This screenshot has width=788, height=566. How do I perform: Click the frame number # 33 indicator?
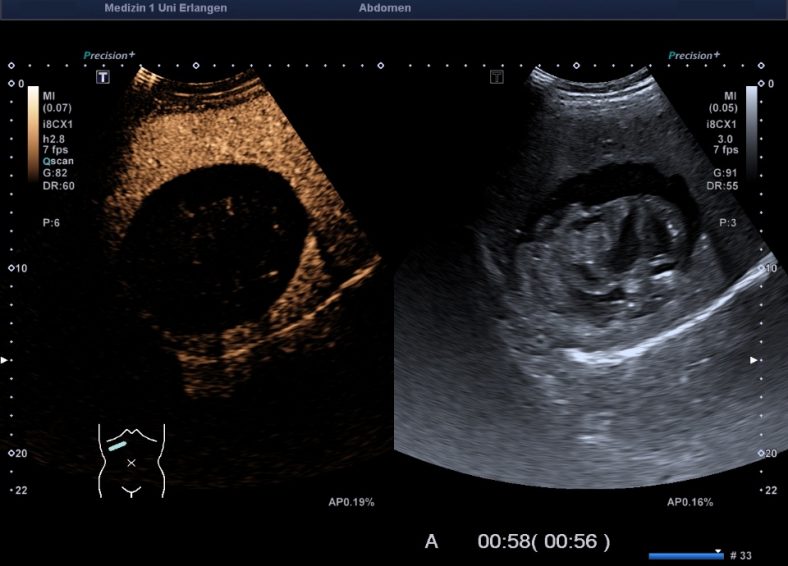pyautogui.click(x=743, y=555)
